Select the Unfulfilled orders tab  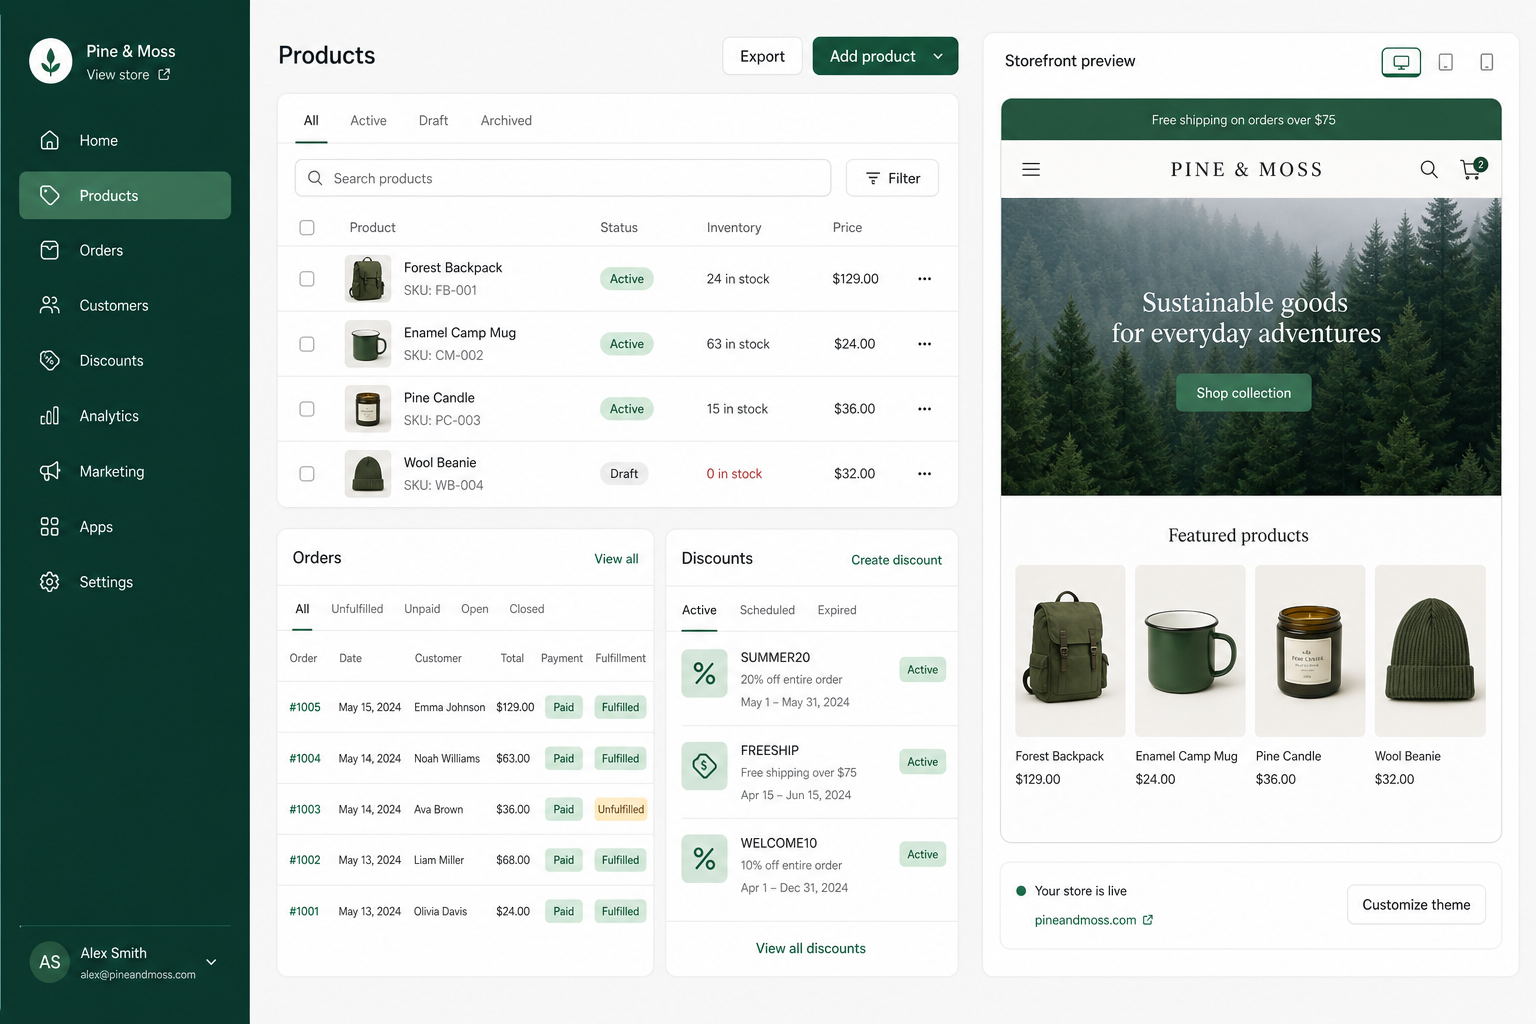(x=357, y=609)
